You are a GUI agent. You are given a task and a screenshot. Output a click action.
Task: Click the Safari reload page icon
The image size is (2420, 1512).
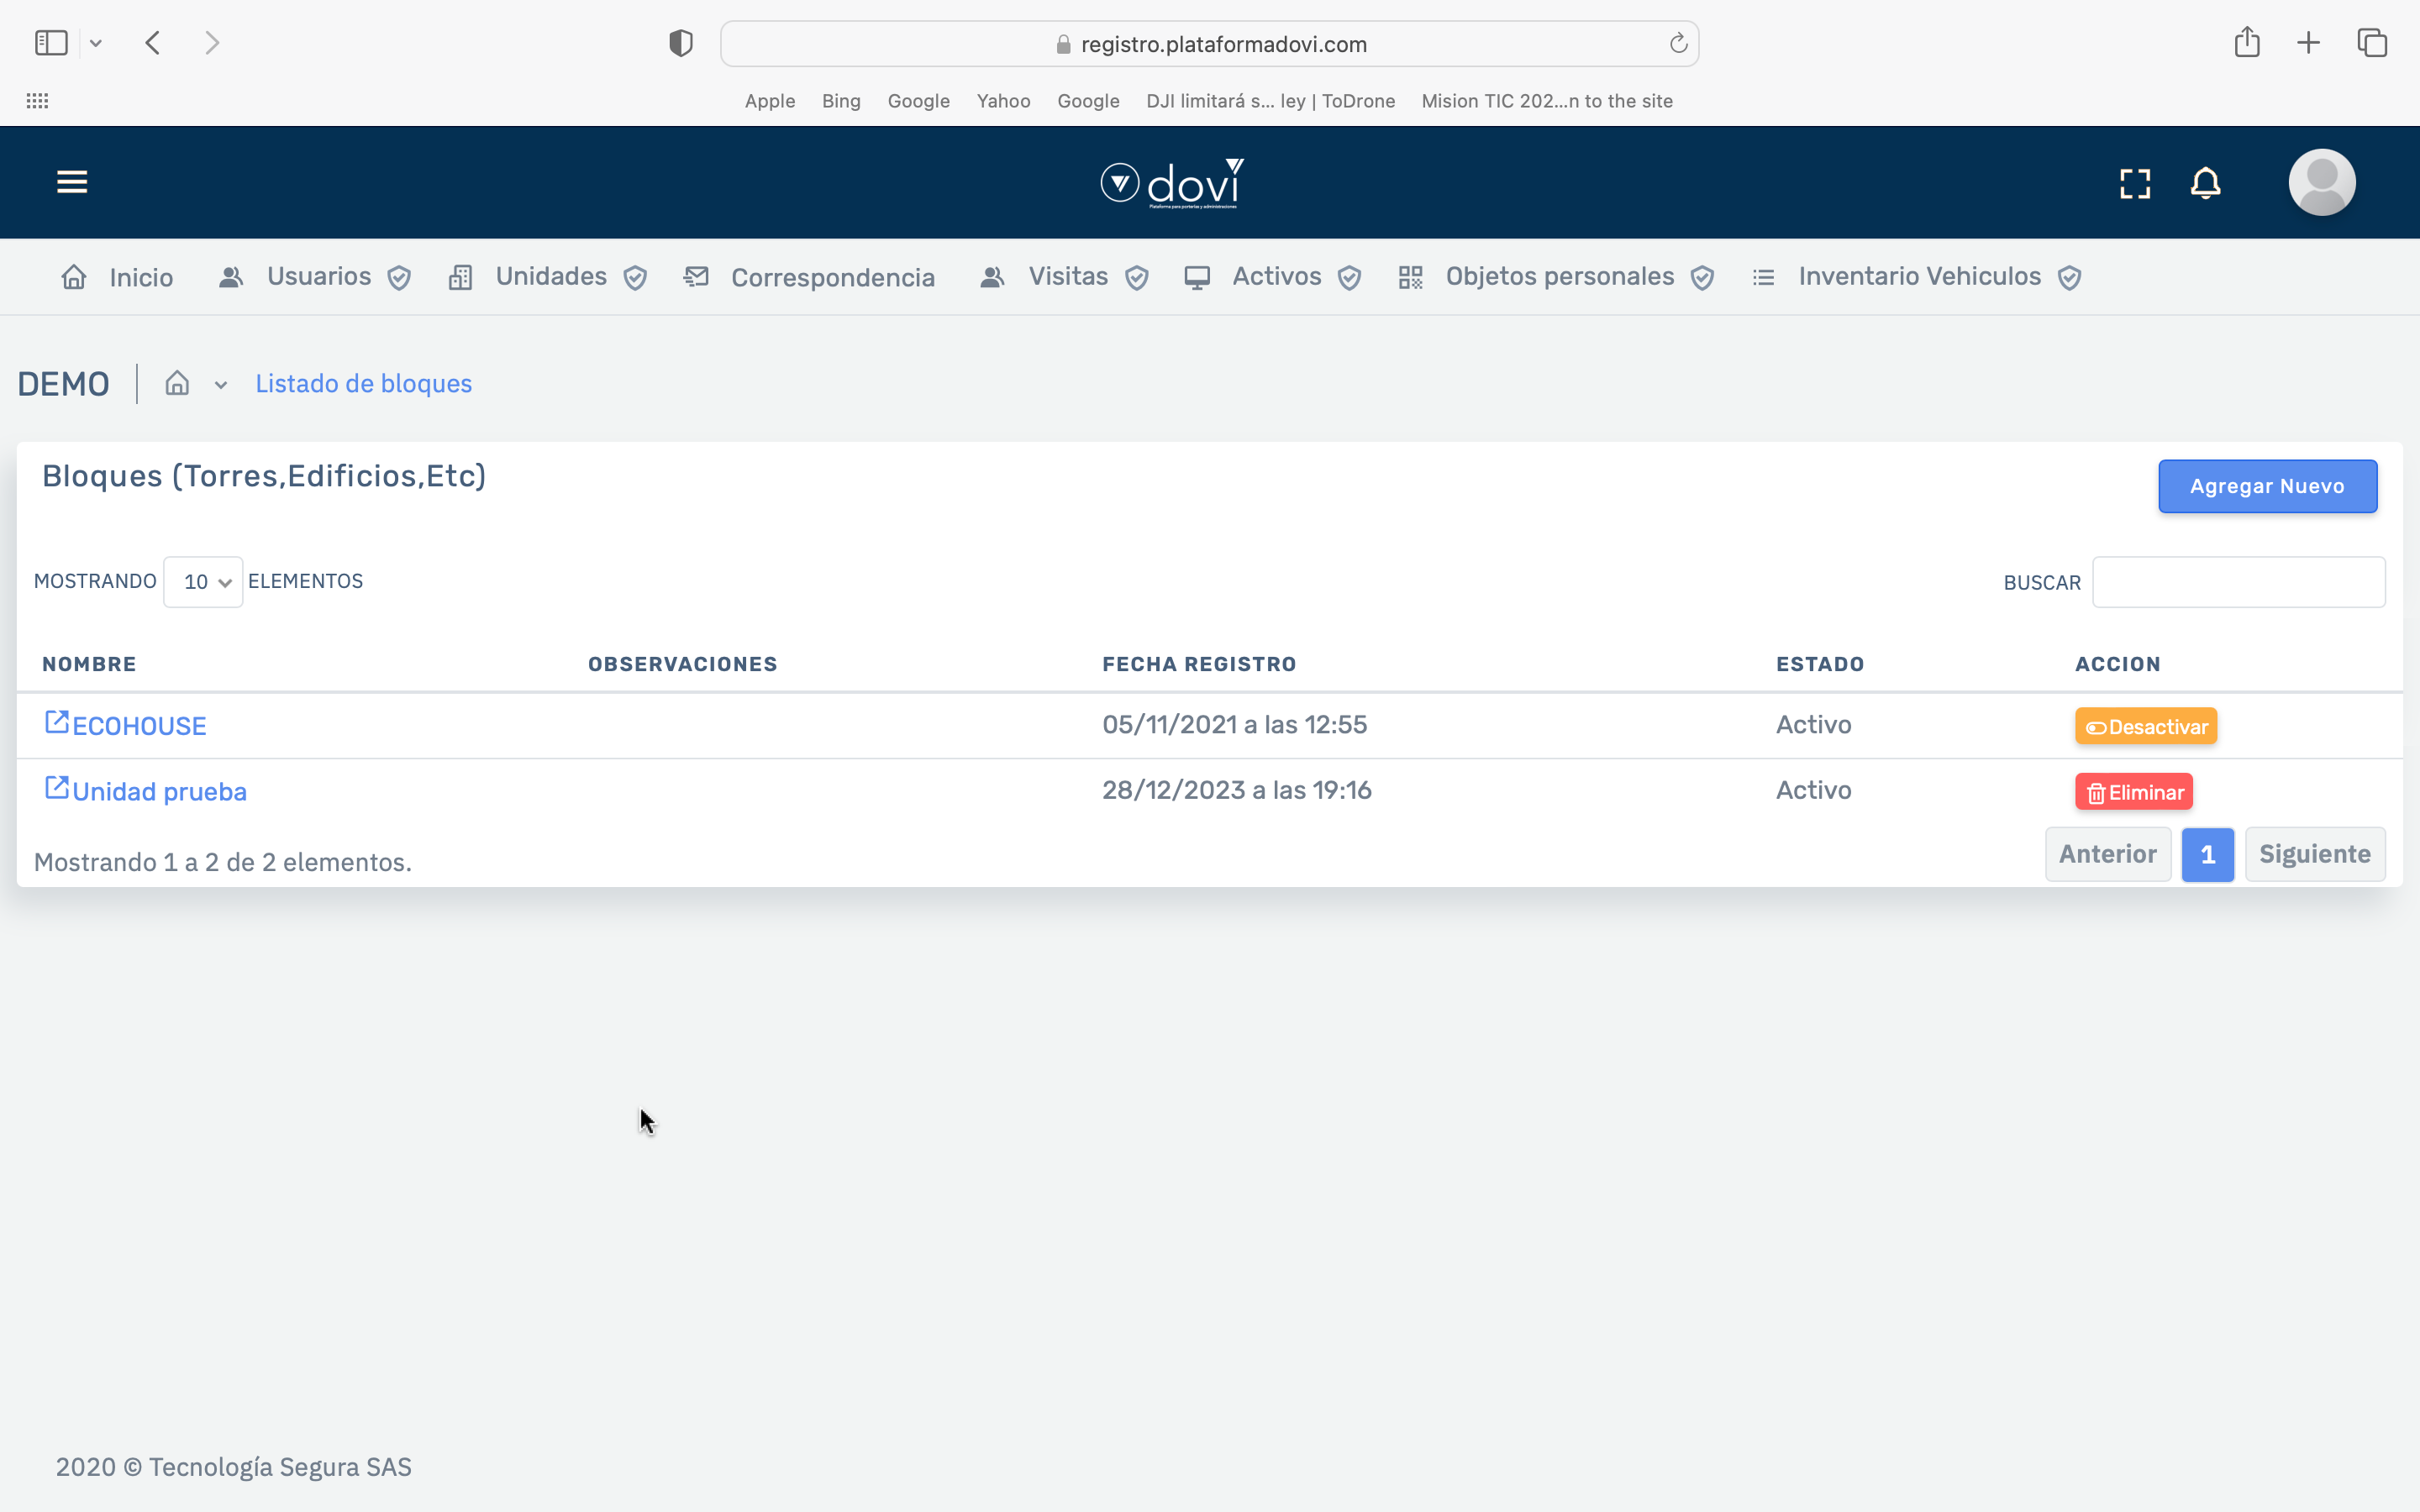pos(1678,44)
